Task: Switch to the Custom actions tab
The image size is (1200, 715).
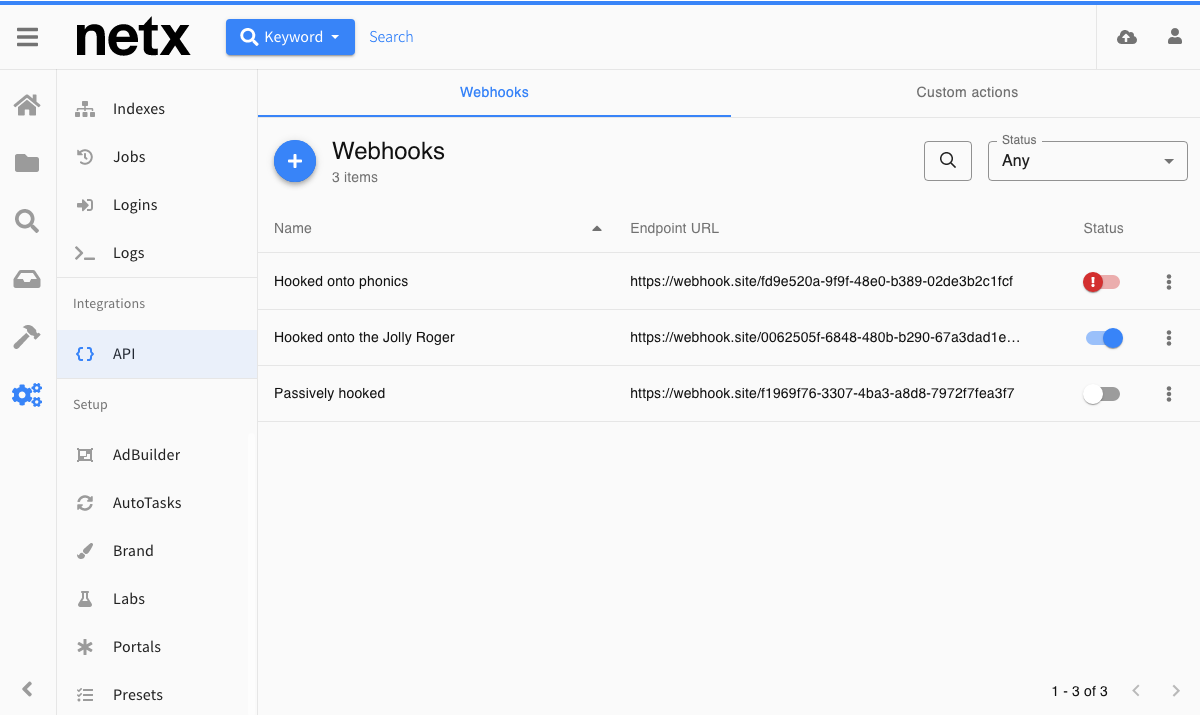Action: 967,92
